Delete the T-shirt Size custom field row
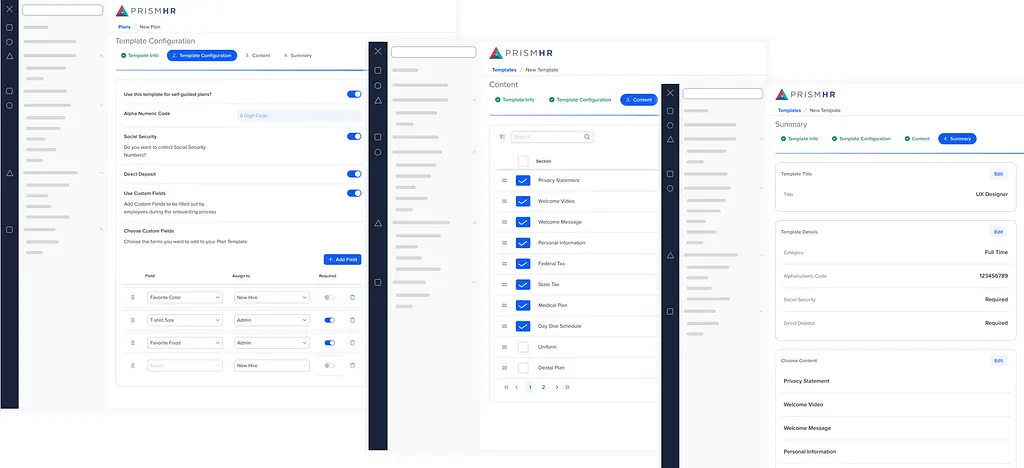 tap(353, 320)
